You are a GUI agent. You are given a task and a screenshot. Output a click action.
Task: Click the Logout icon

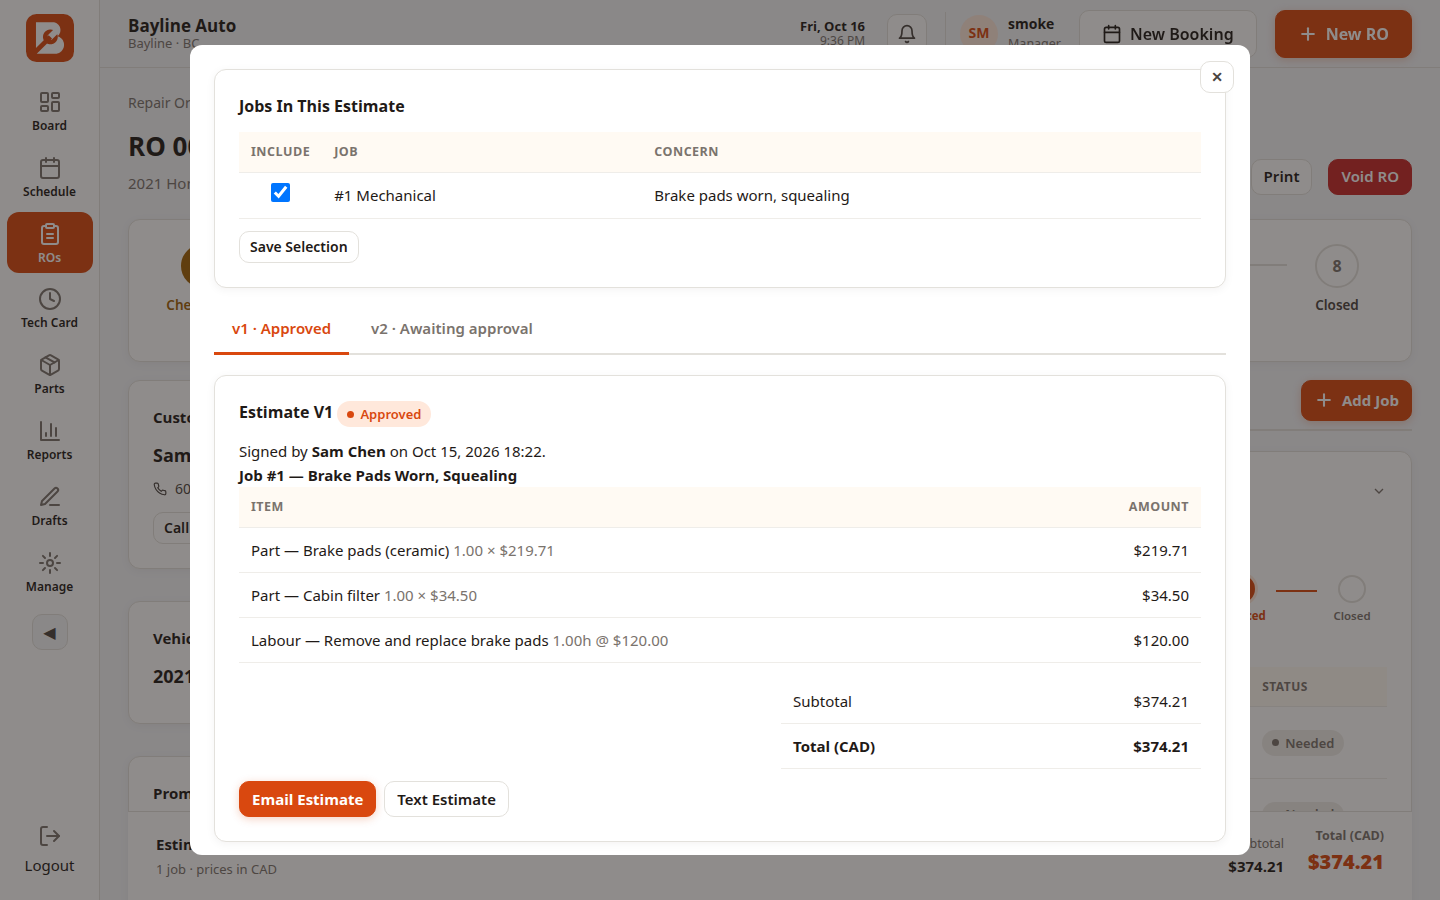click(x=49, y=836)
